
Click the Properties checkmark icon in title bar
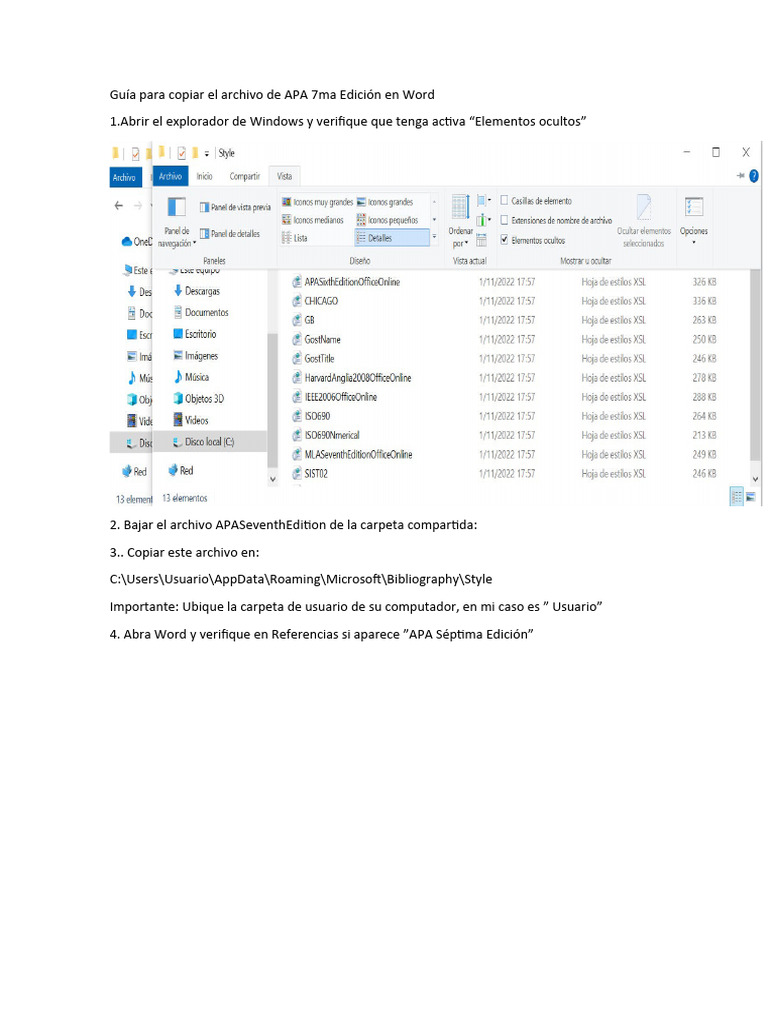[x=182, y=153]
